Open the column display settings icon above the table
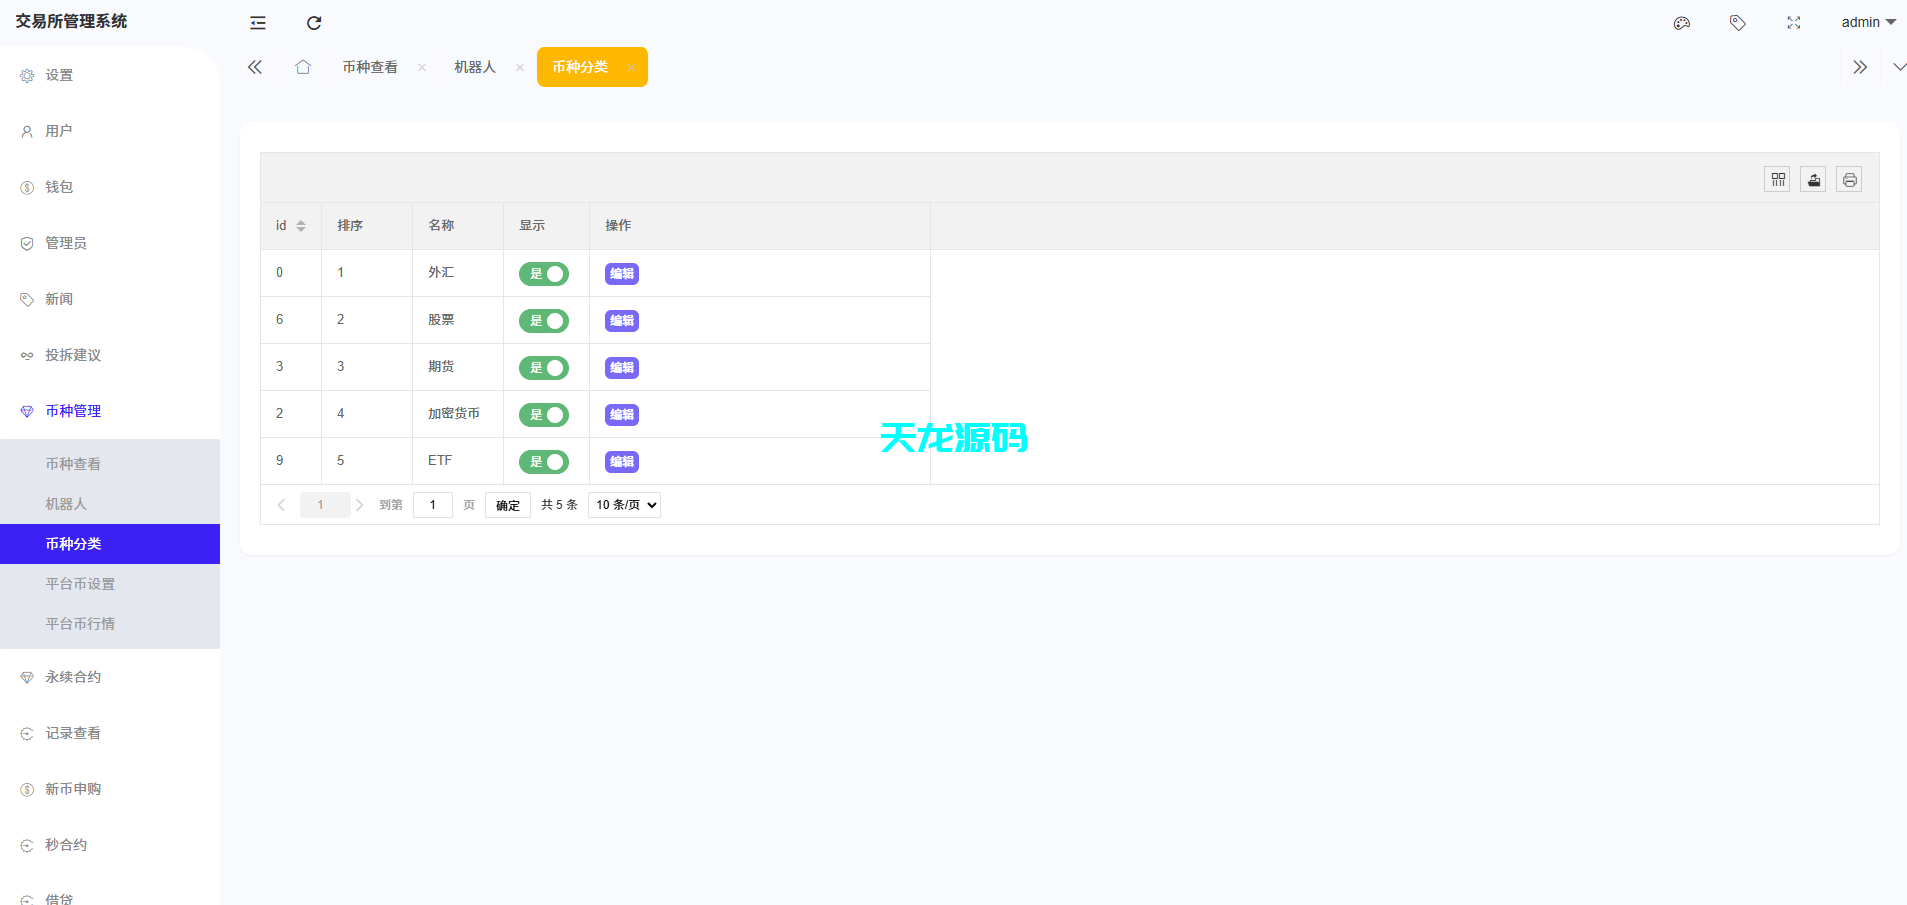The height and width of the screenshot is (905, 1907). click(1778, 179)
